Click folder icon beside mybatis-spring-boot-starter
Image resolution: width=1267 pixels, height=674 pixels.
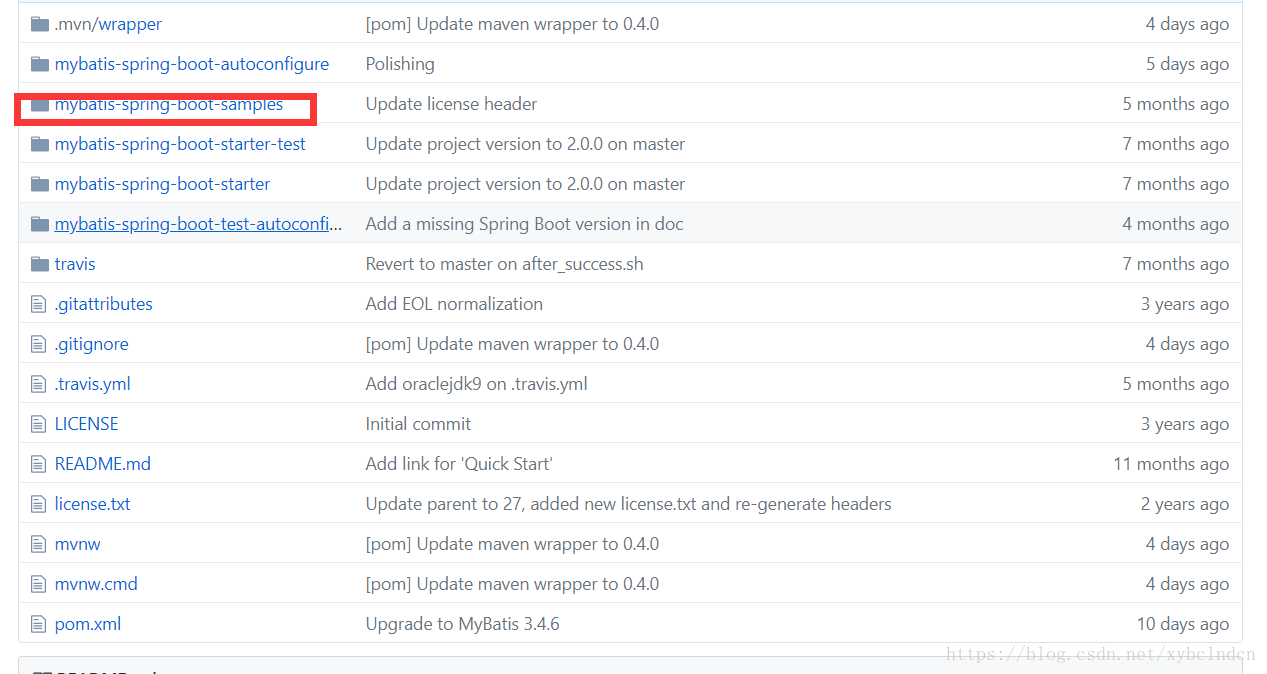pos(40,184)
